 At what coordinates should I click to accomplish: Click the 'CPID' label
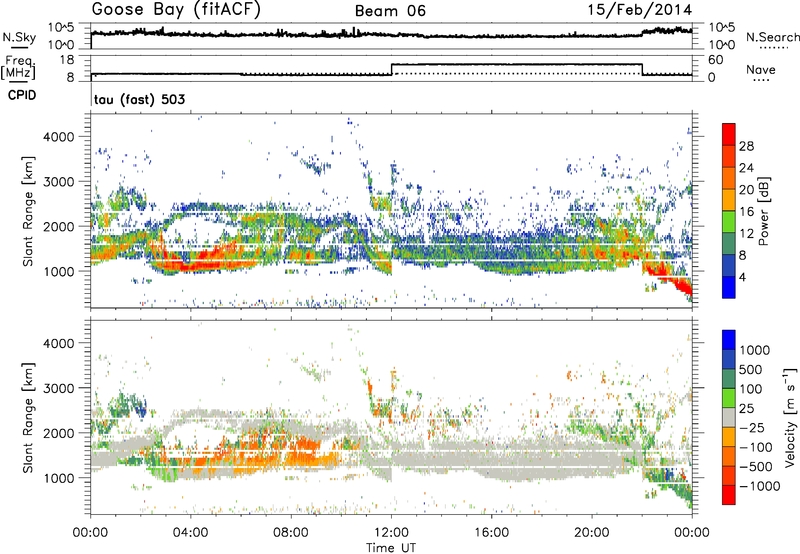point(22,95)
